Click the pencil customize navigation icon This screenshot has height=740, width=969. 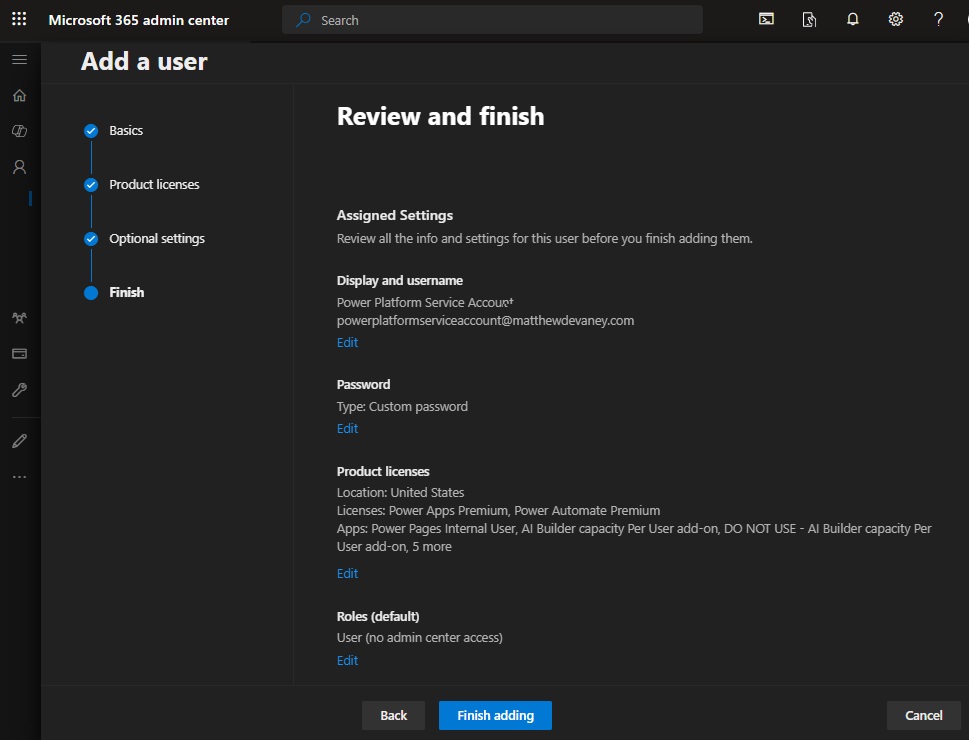(19, 441)
